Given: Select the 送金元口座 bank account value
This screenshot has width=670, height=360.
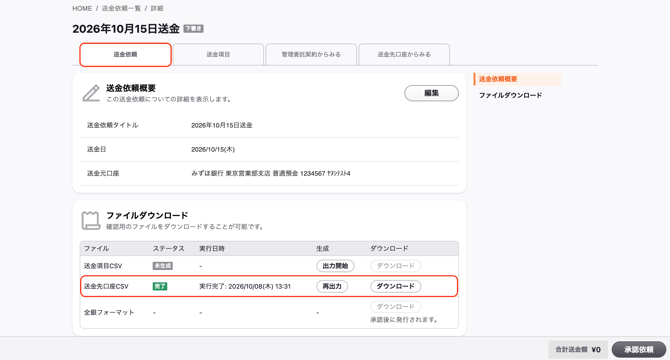Looking at the screenshot, I should [x=270, y=173].
